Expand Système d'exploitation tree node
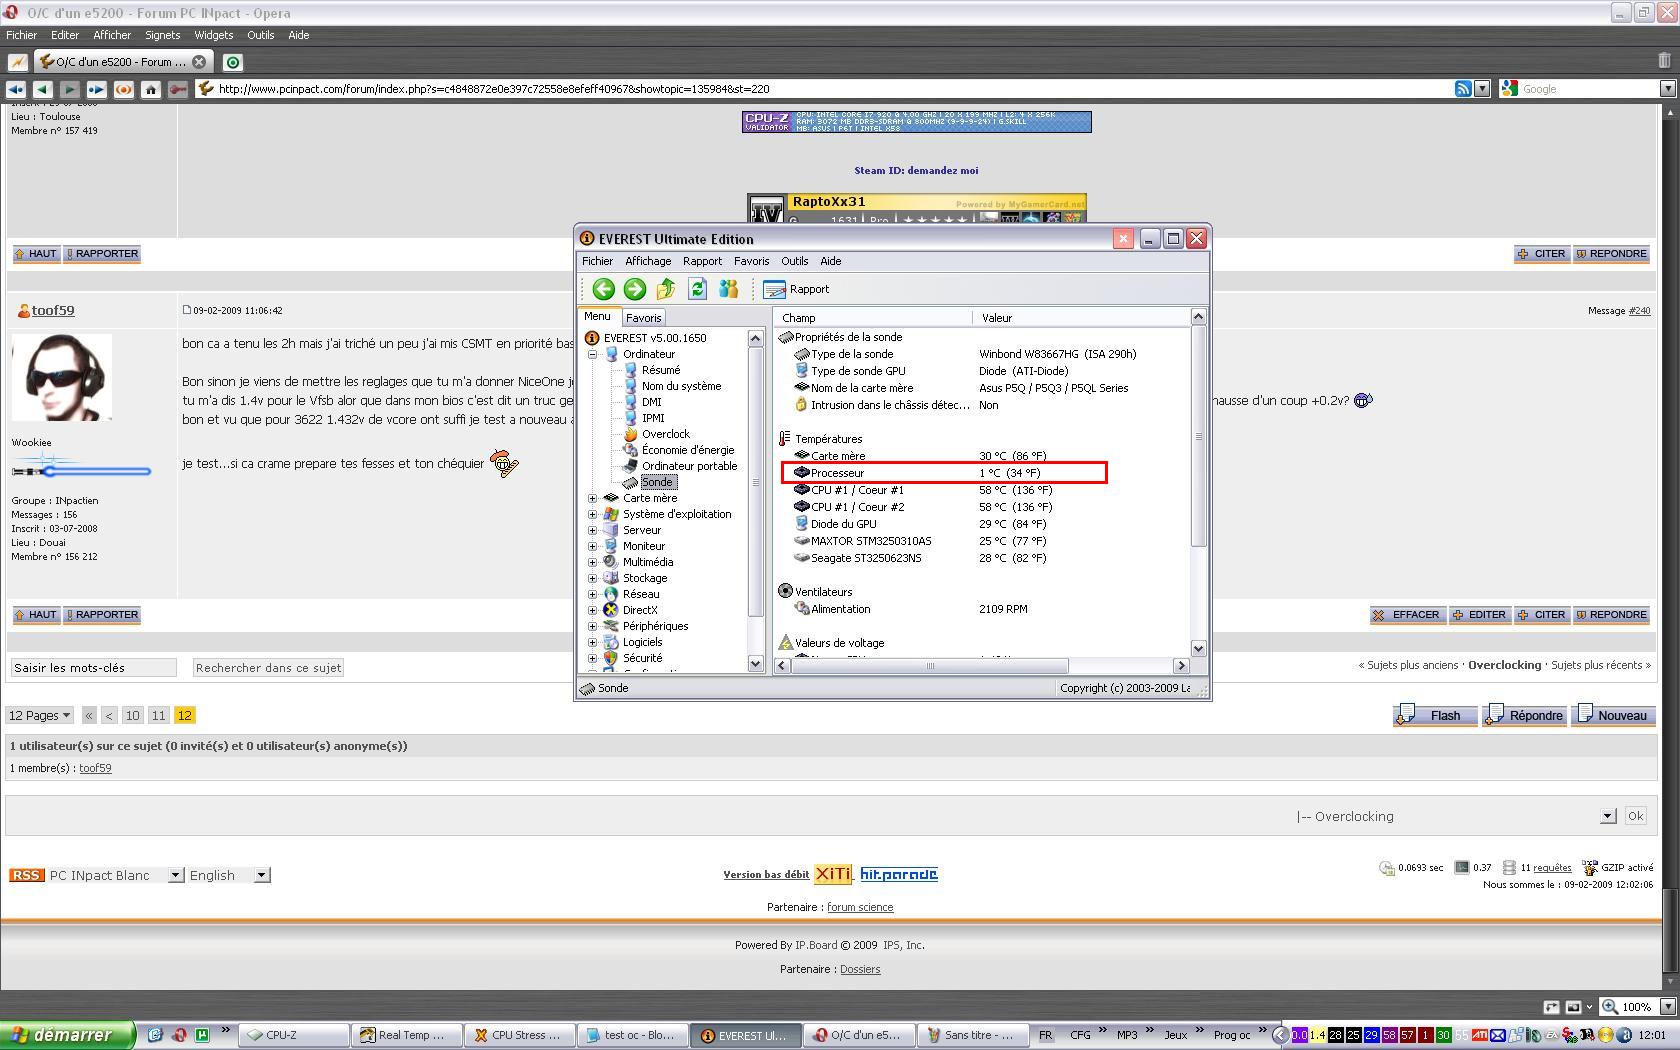 (x=592, y=514)
